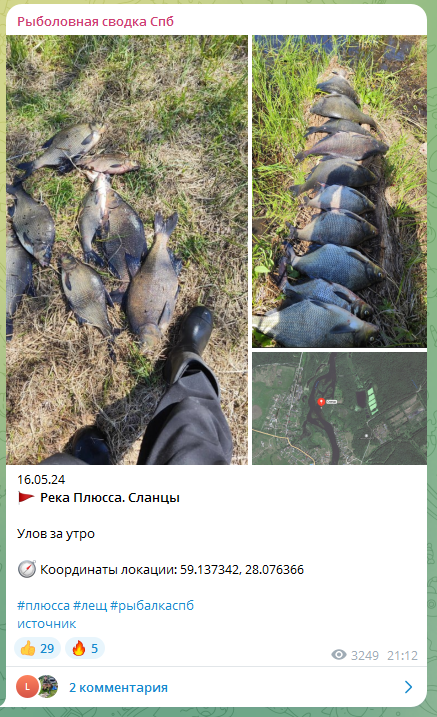Screen dimensions: 437x717
Task: Click the second commenter photo avatar
Action: tap(48, 686)
